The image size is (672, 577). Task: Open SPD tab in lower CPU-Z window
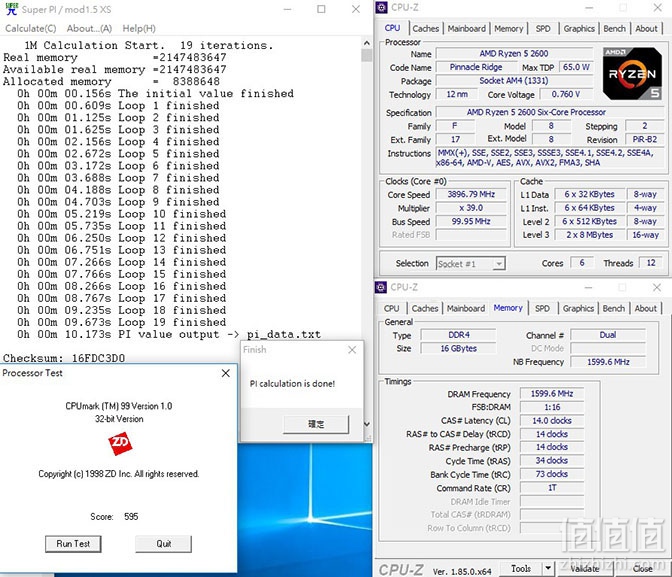point(542,309)
